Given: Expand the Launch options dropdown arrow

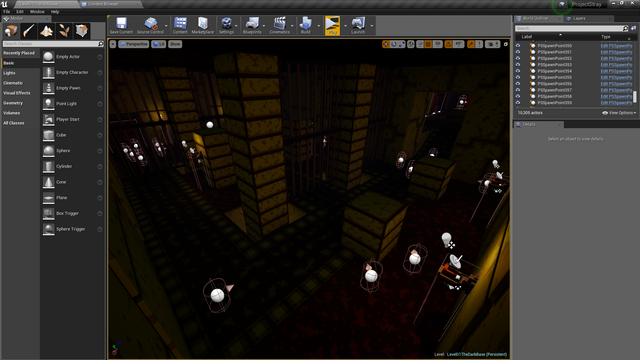Looking at the screenshot, I should coord(371,26).
